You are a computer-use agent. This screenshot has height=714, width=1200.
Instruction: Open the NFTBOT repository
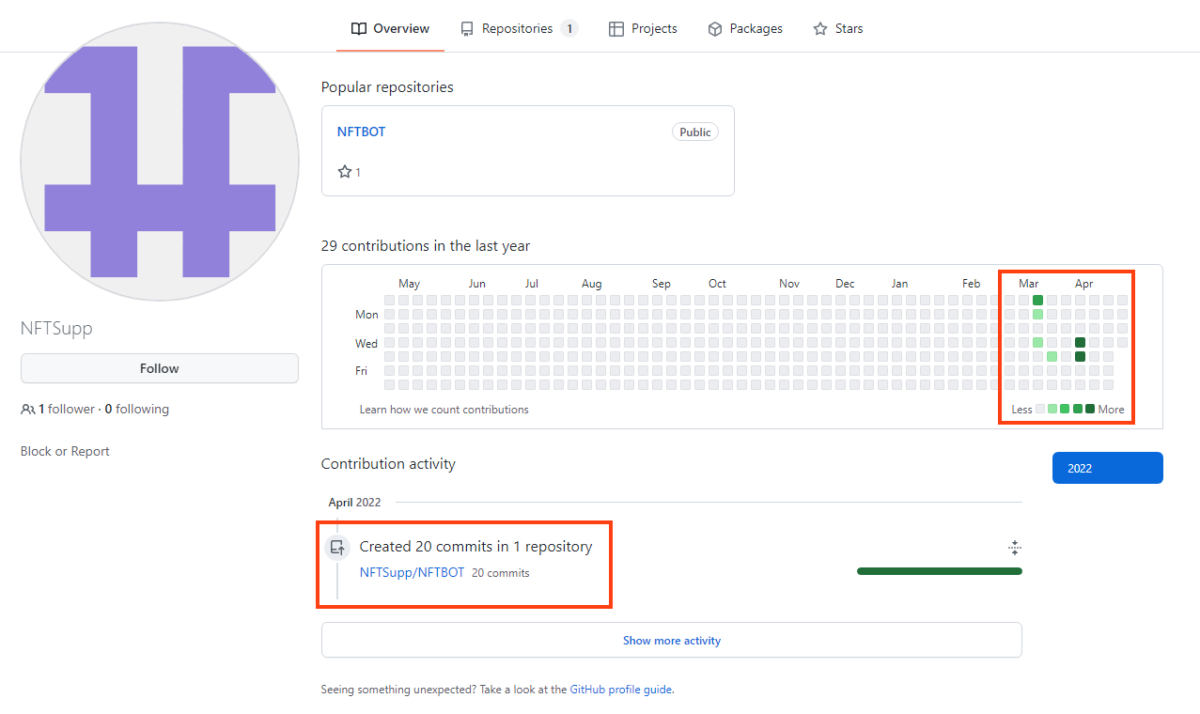coord(361,131)
